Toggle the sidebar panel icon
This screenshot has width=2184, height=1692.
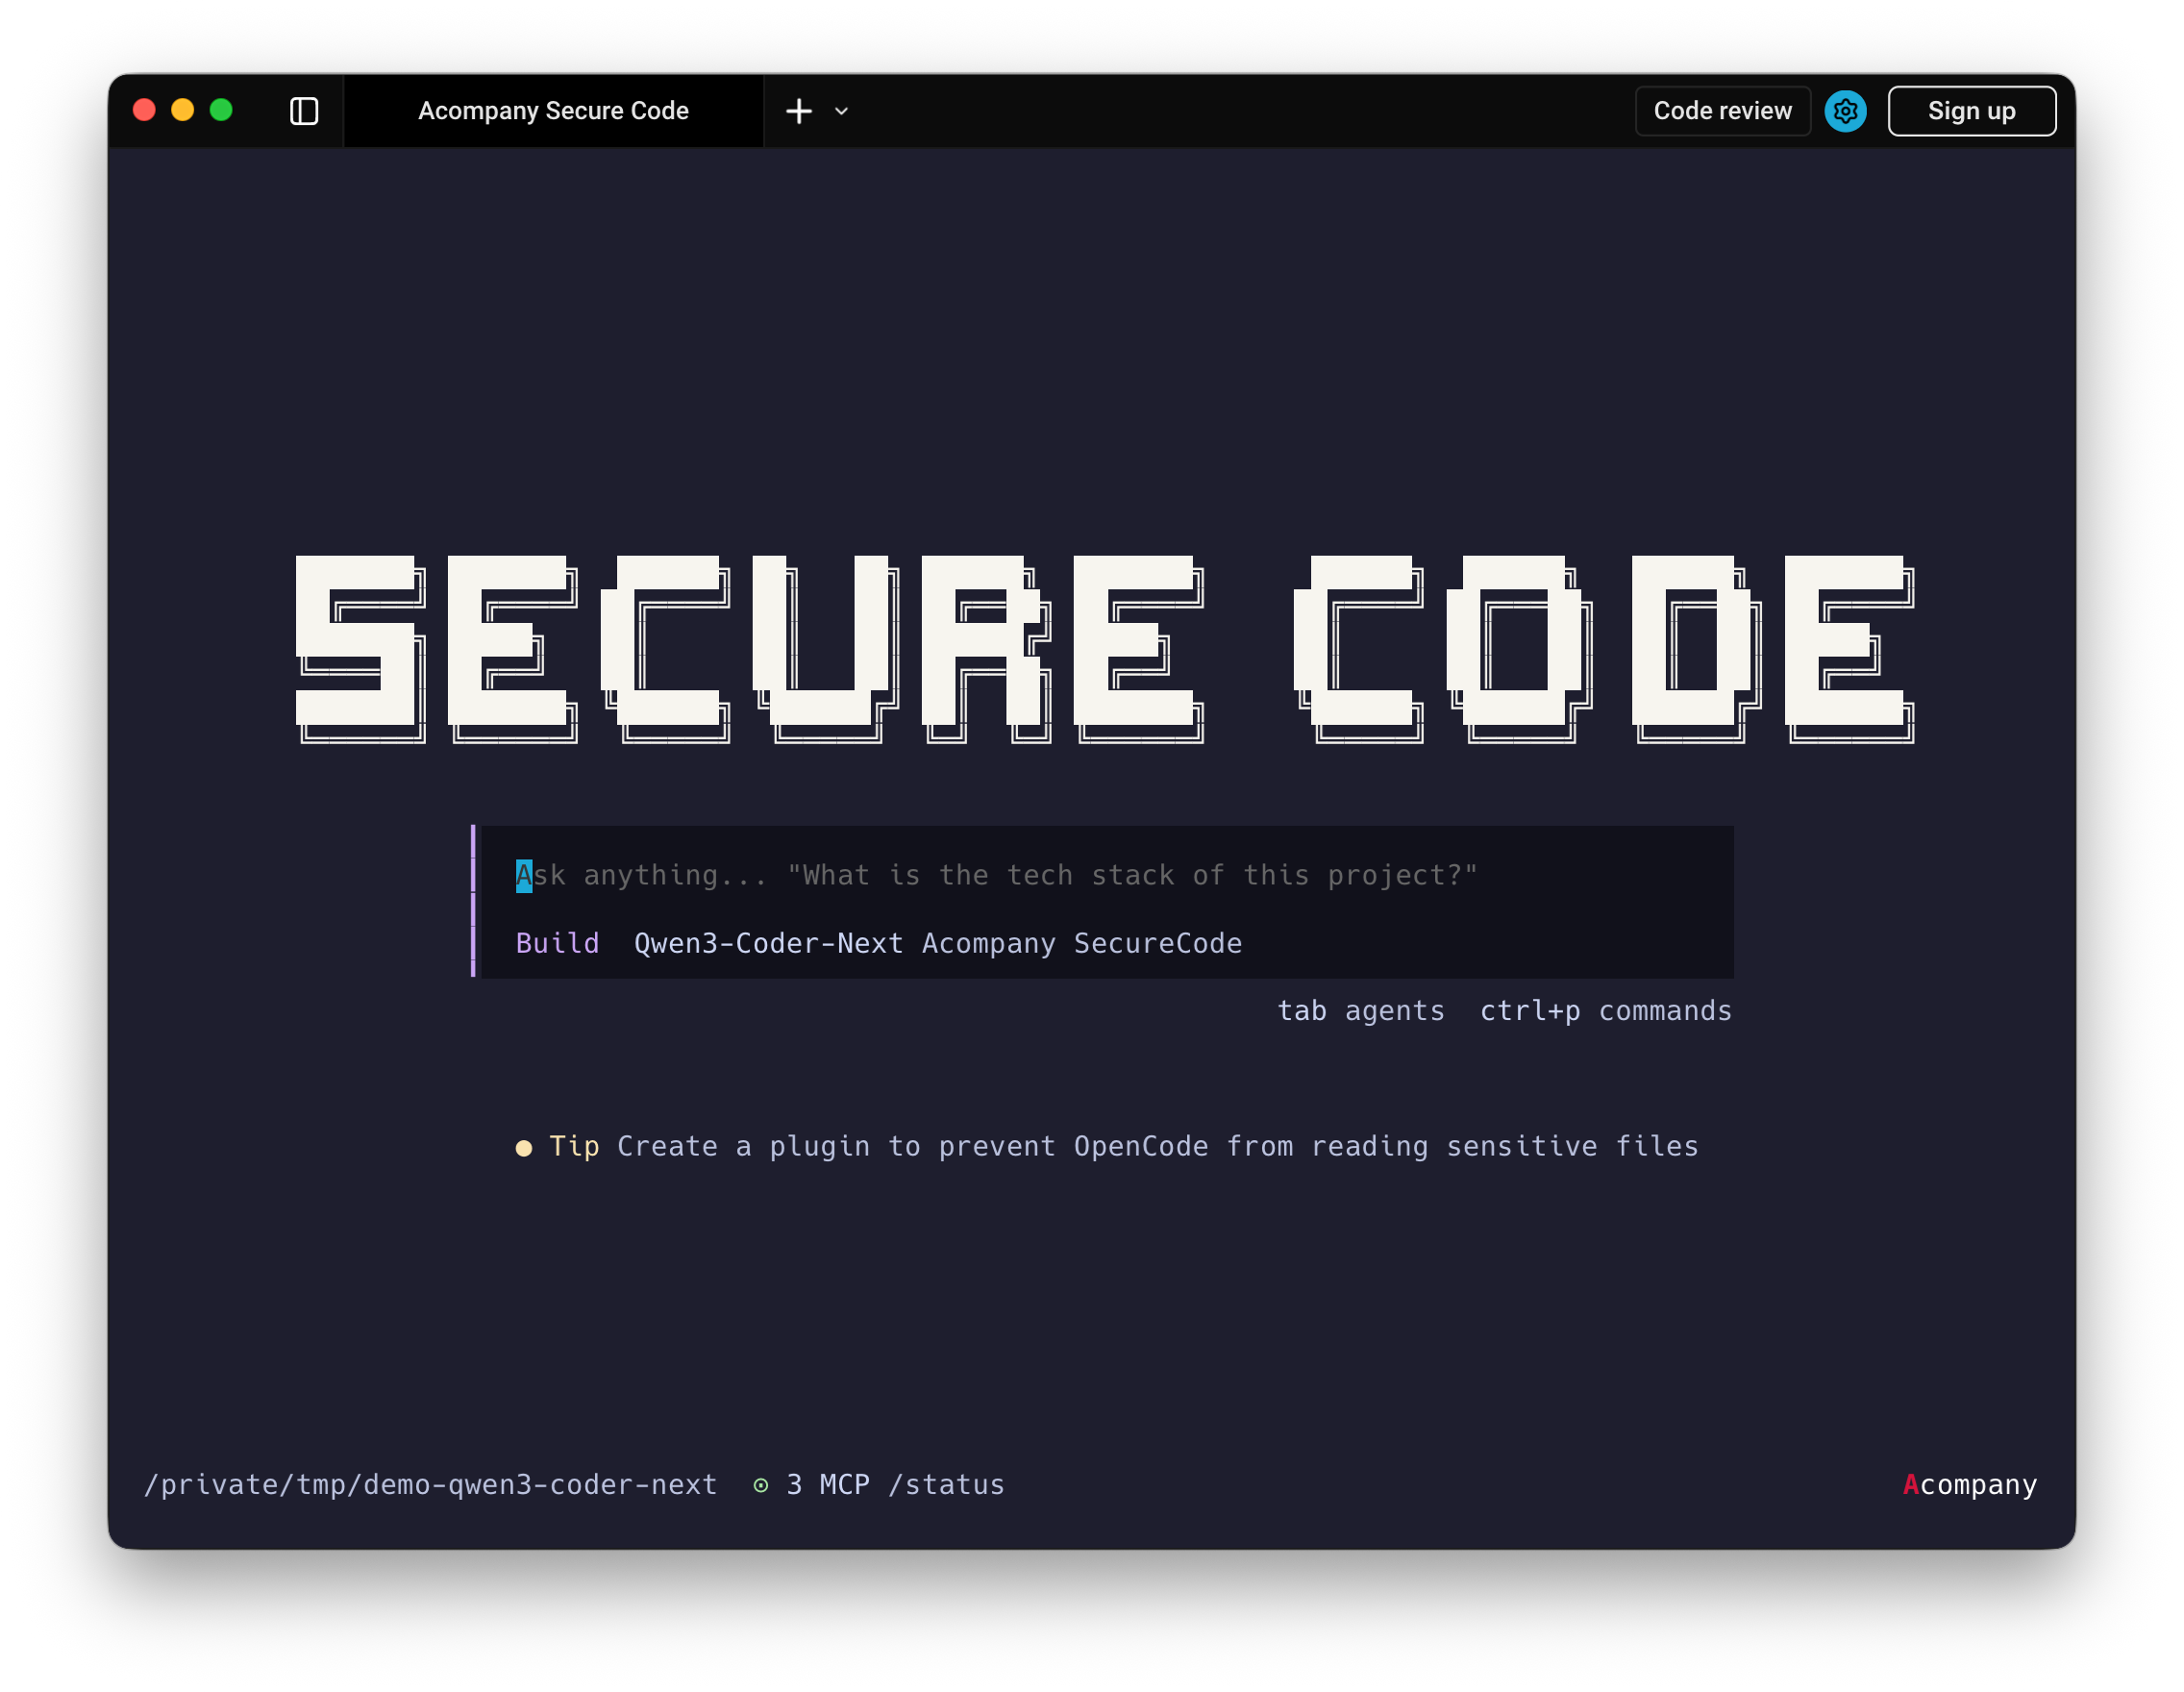click(304, 111)
